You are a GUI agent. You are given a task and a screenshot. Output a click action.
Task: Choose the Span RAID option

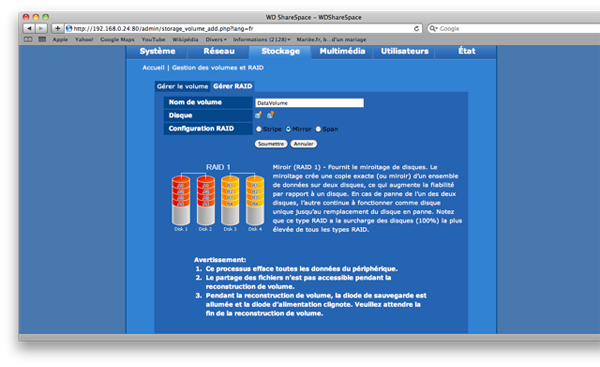pyautogui.click(x=318, y=129)
